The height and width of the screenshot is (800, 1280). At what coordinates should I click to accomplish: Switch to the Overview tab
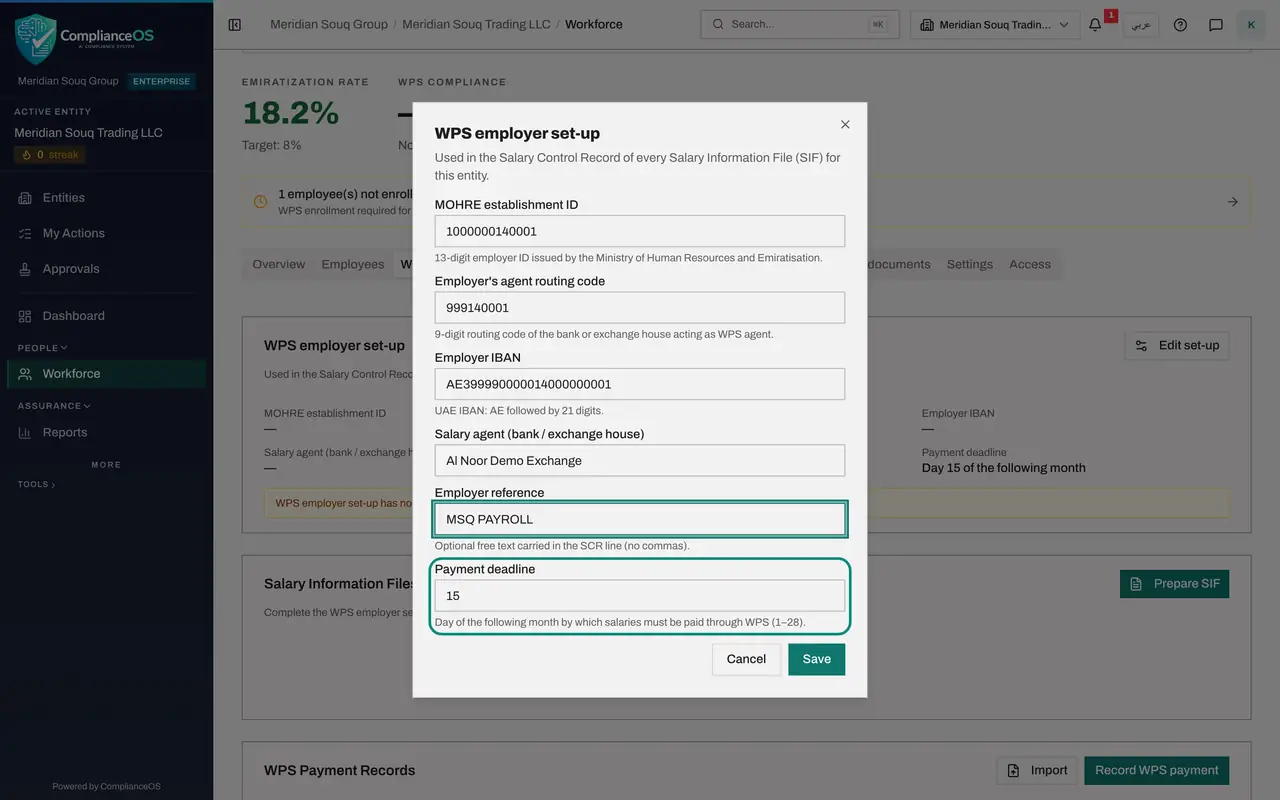(x=278, y=264)
